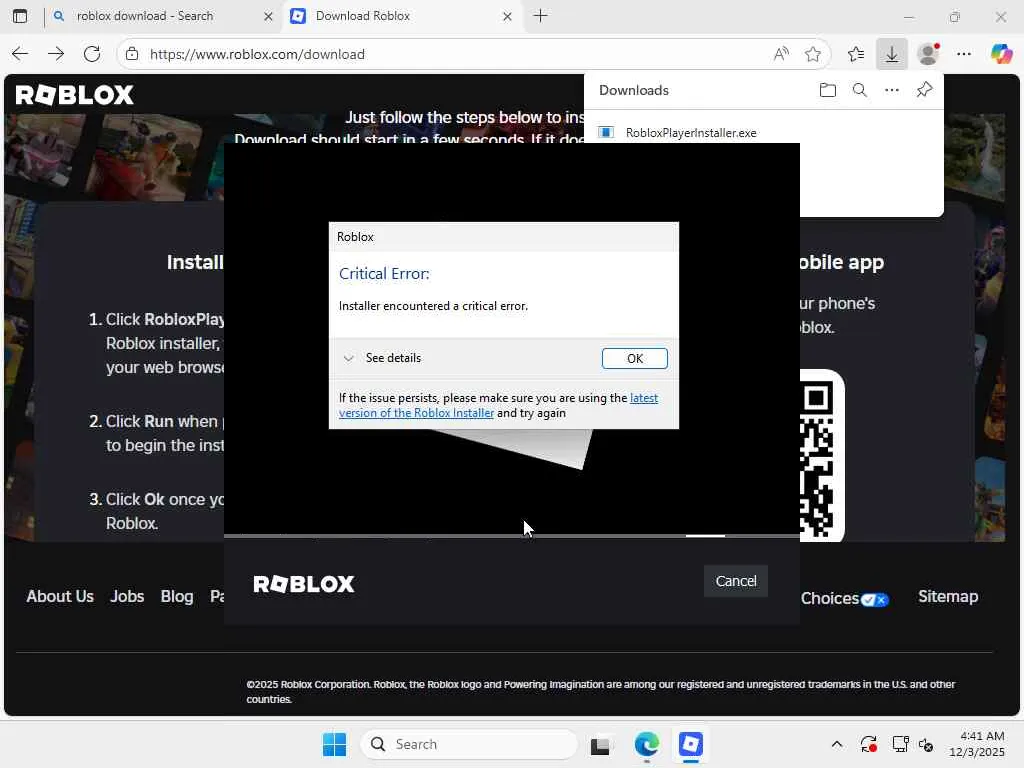Open a new browser tab
The width and height of the screenshot is (1024, 768).
click(x=541, y=16)
